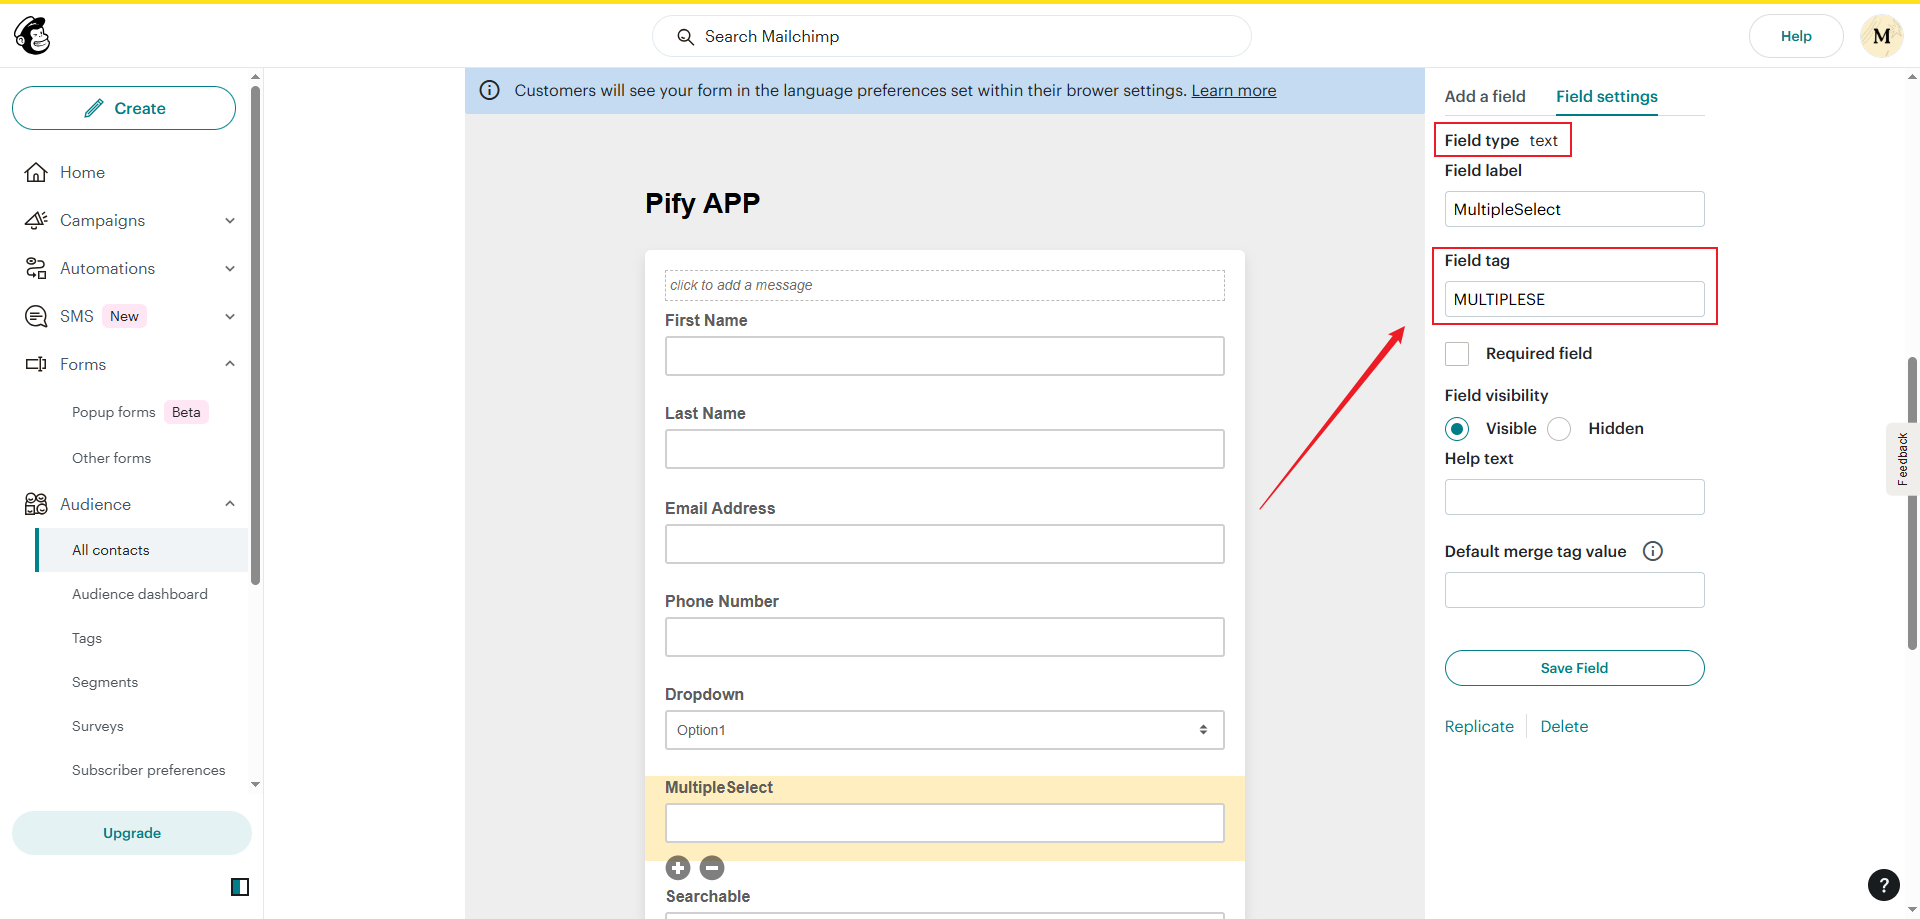Screen dimensions: 1920x919
Task: Open Tags in Audience menu
Action: pyautogui.click(x=87, y=638)
